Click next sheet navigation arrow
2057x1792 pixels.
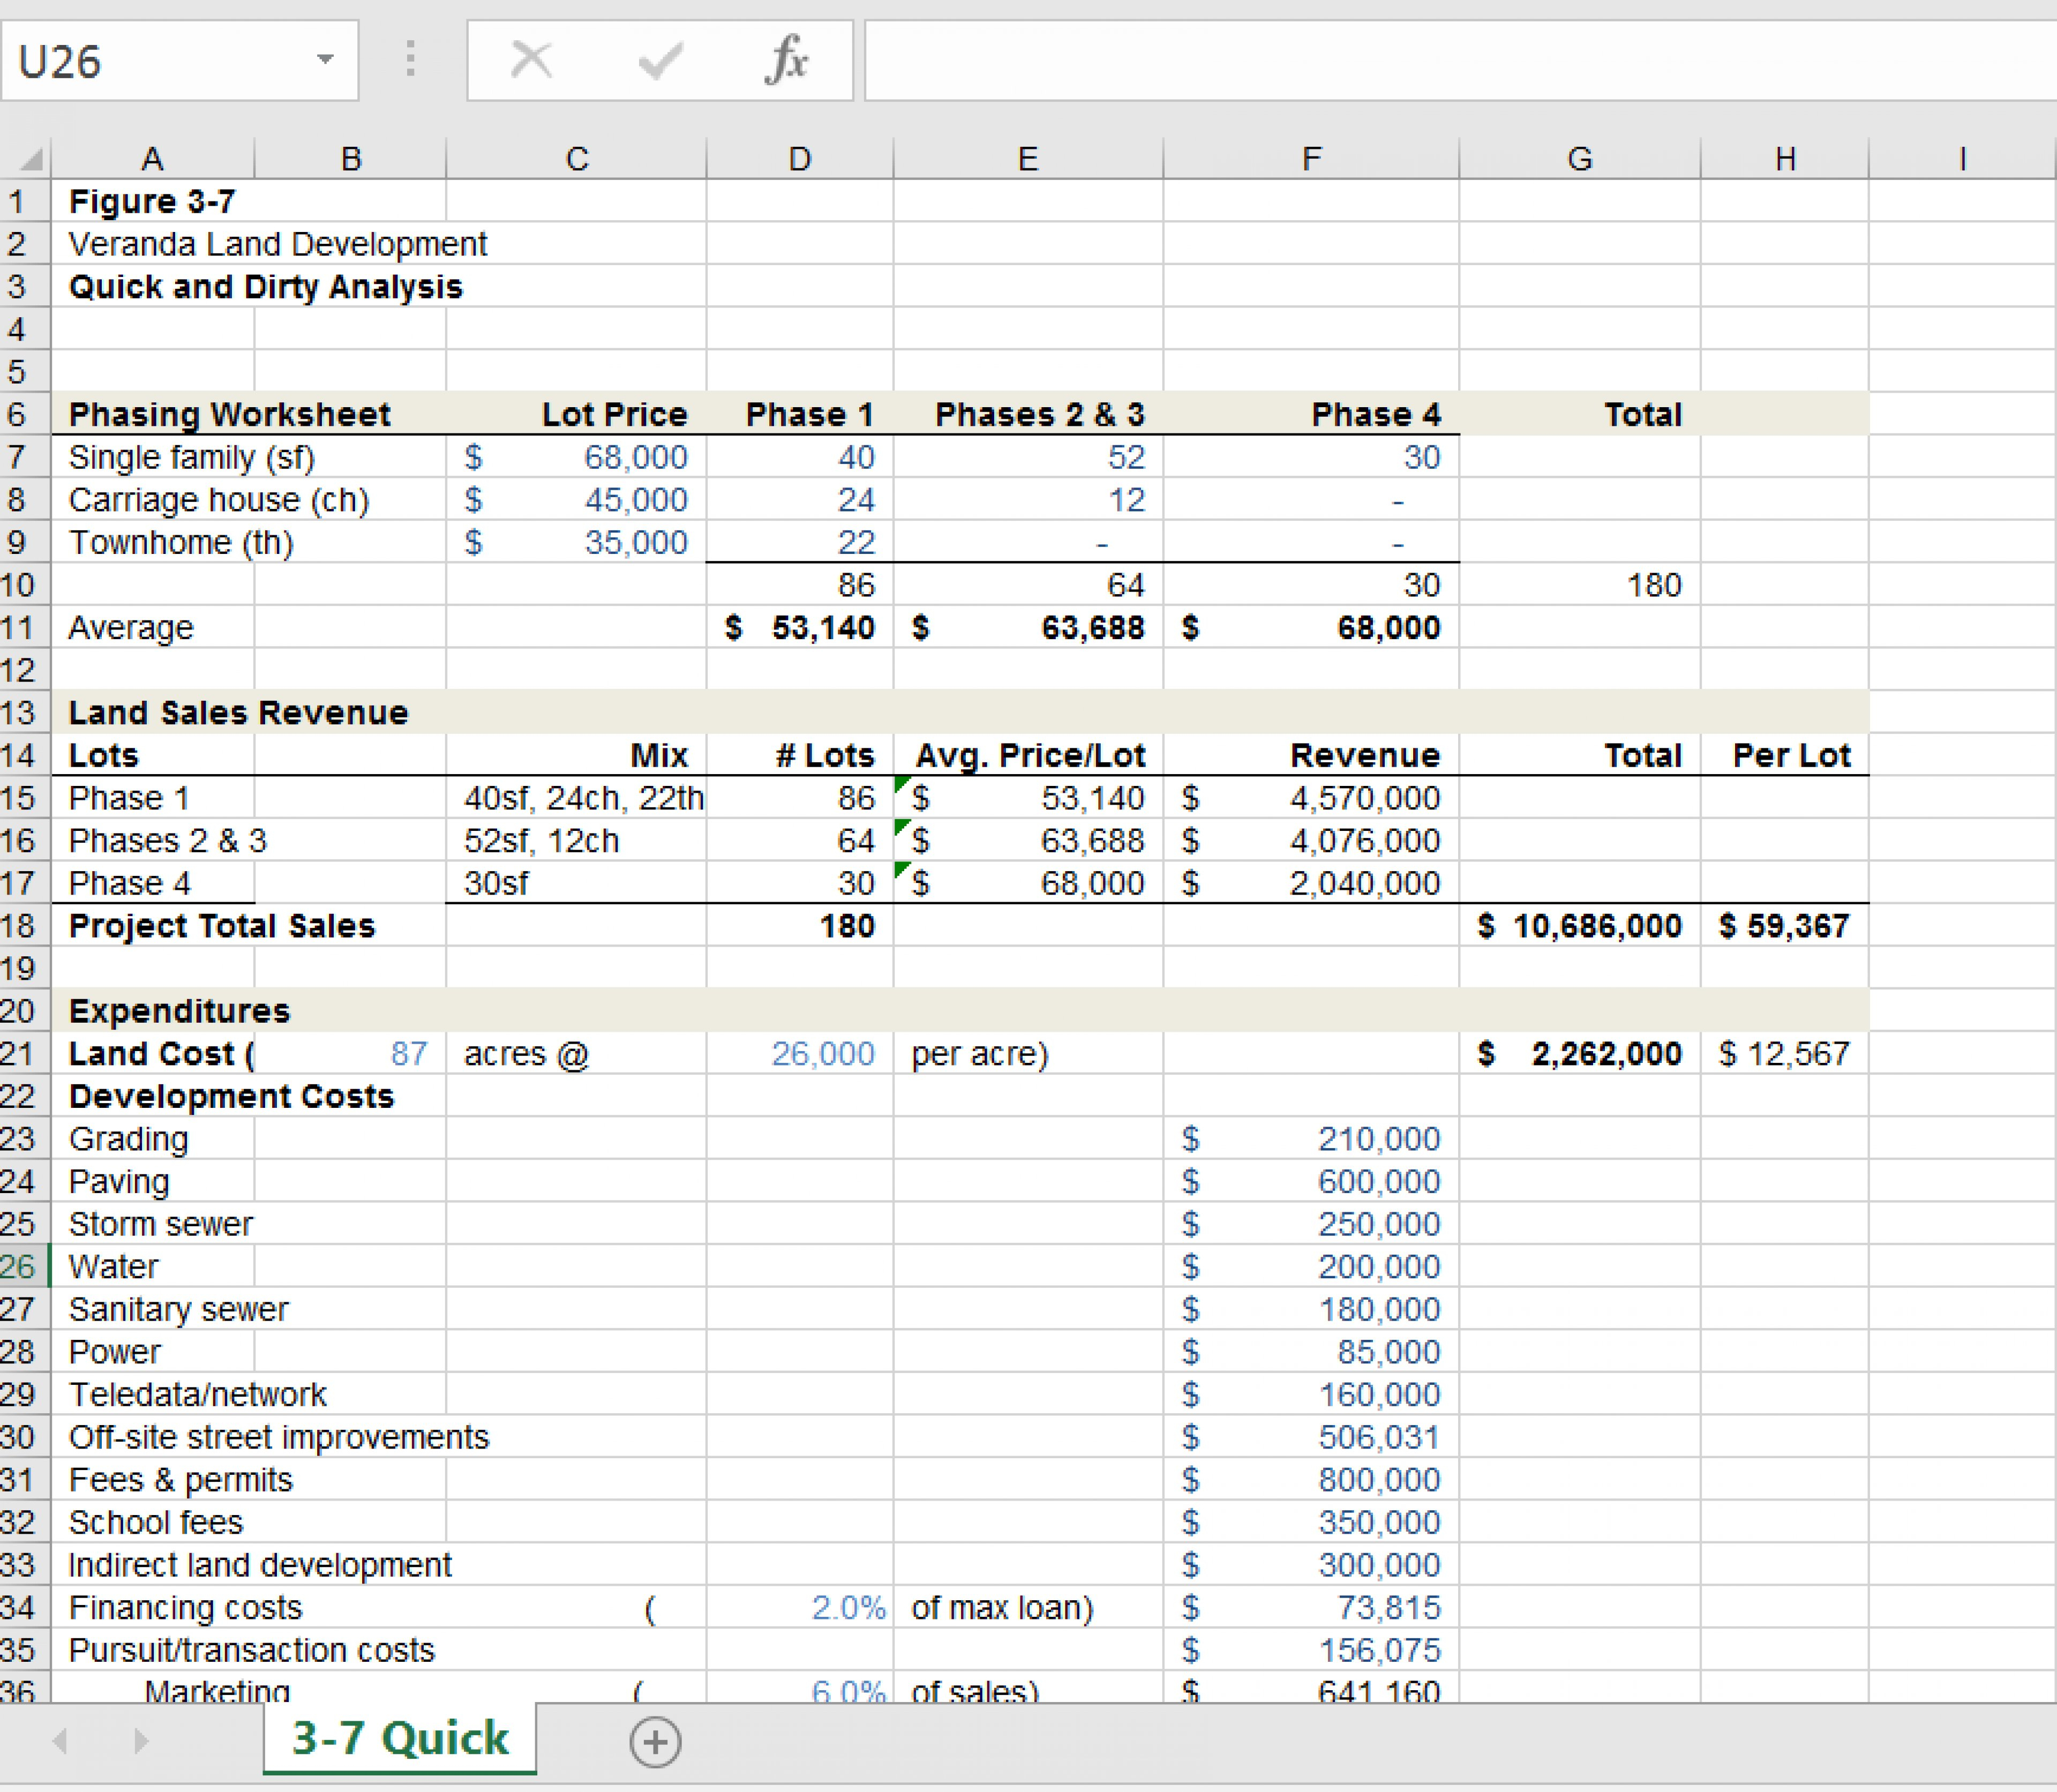coord(141,1741)
